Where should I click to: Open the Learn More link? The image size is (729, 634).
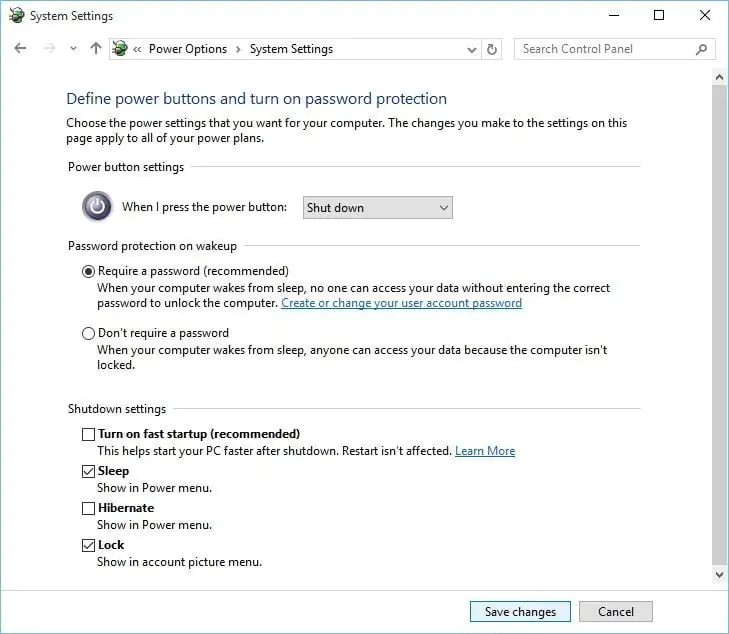point(485,451)
